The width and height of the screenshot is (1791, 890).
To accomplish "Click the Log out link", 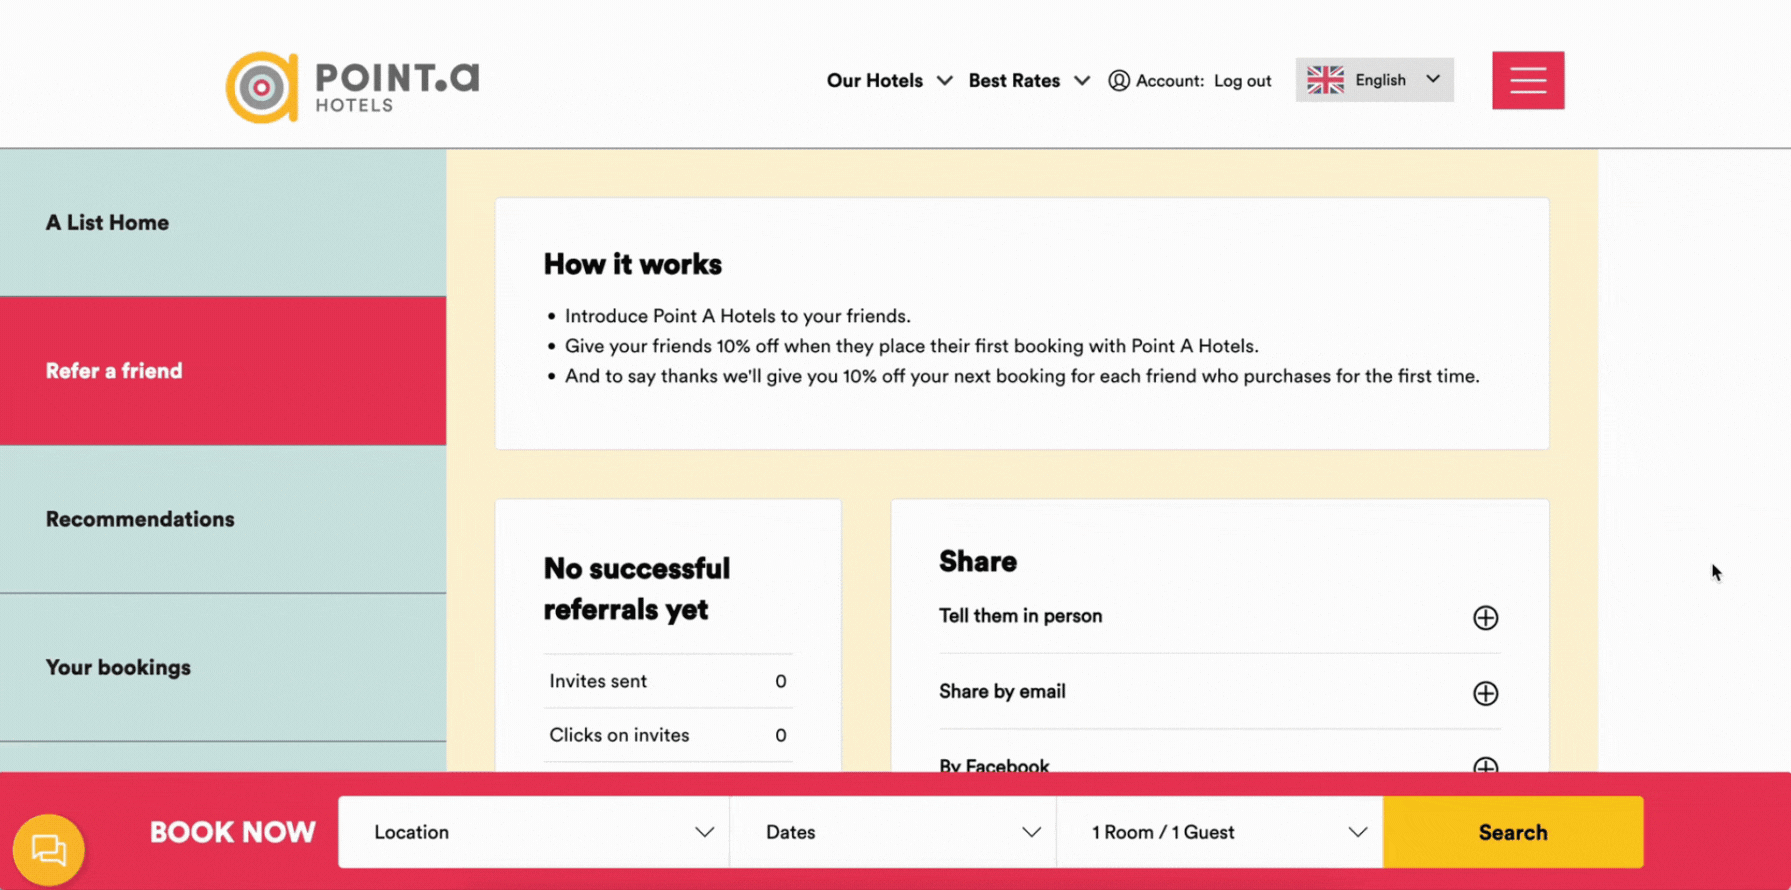I will 1242,81.
